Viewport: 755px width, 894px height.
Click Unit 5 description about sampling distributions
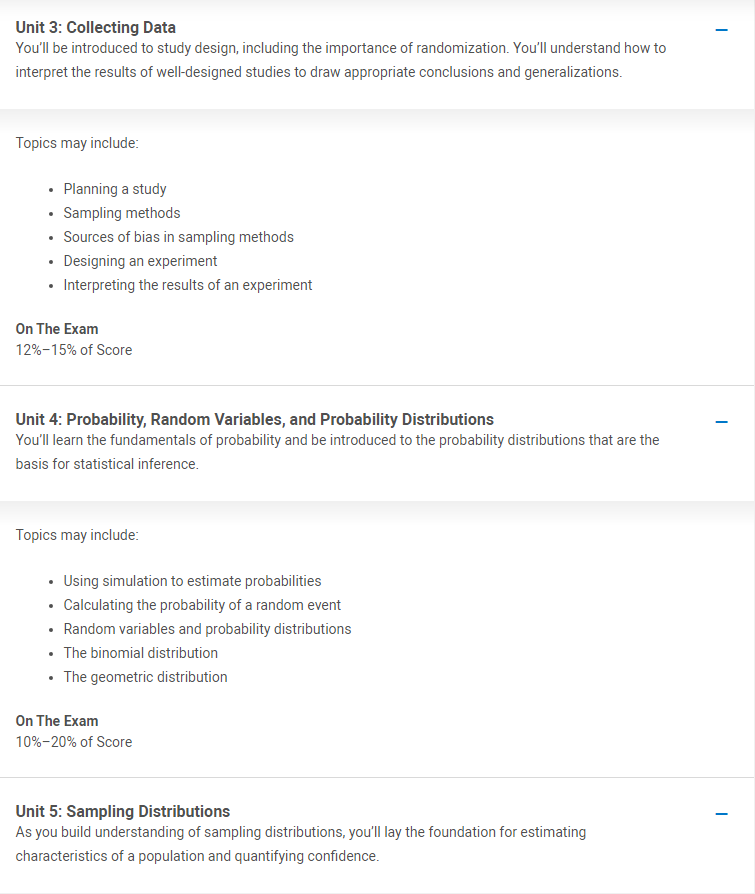pyautogui.click(x=301, y=844)
